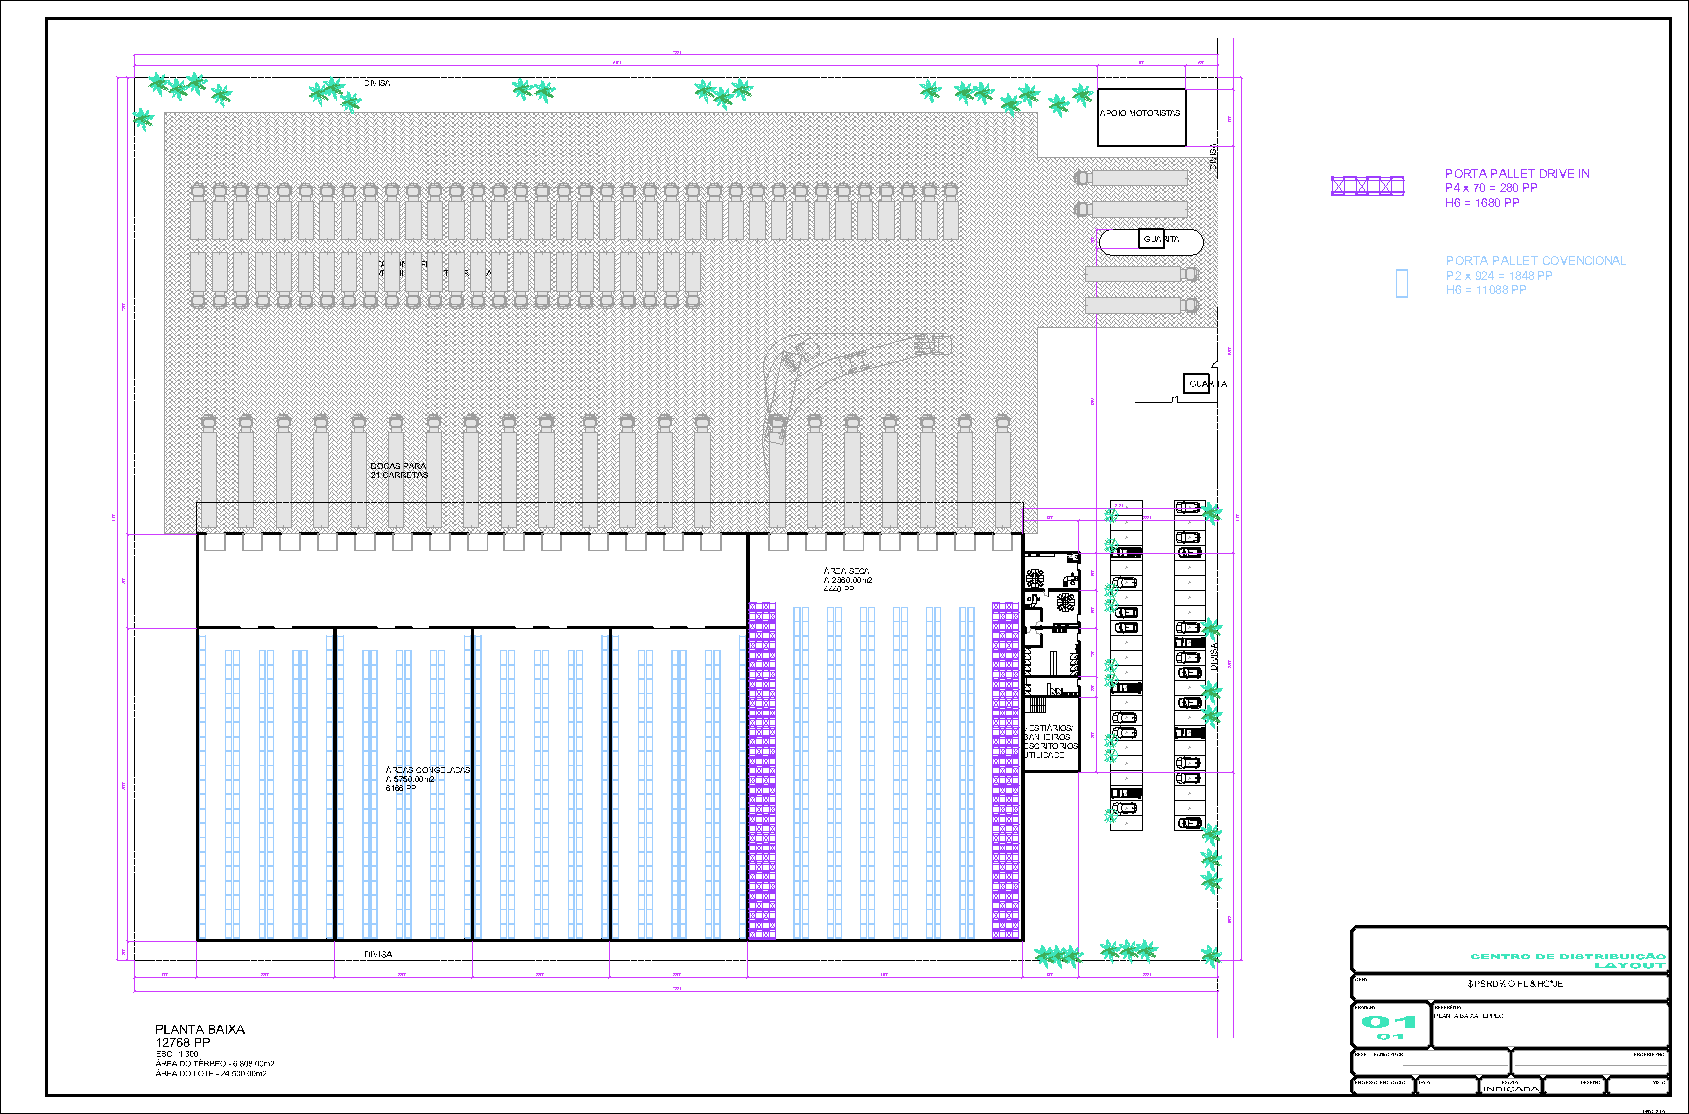Click the PORTA PALLET COVENCIONAL legend text
This screenshot has width=1689, height=1114.
1535,261
